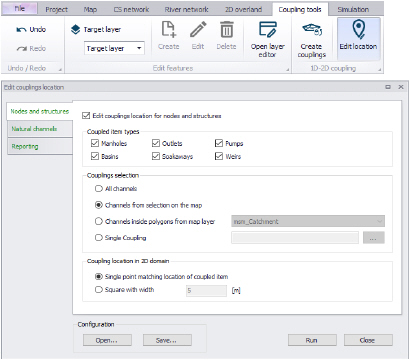The height and width of the screenshot is (360, 410).
Task: Select the Single Coupling radio option
Action: pos(98,238)
